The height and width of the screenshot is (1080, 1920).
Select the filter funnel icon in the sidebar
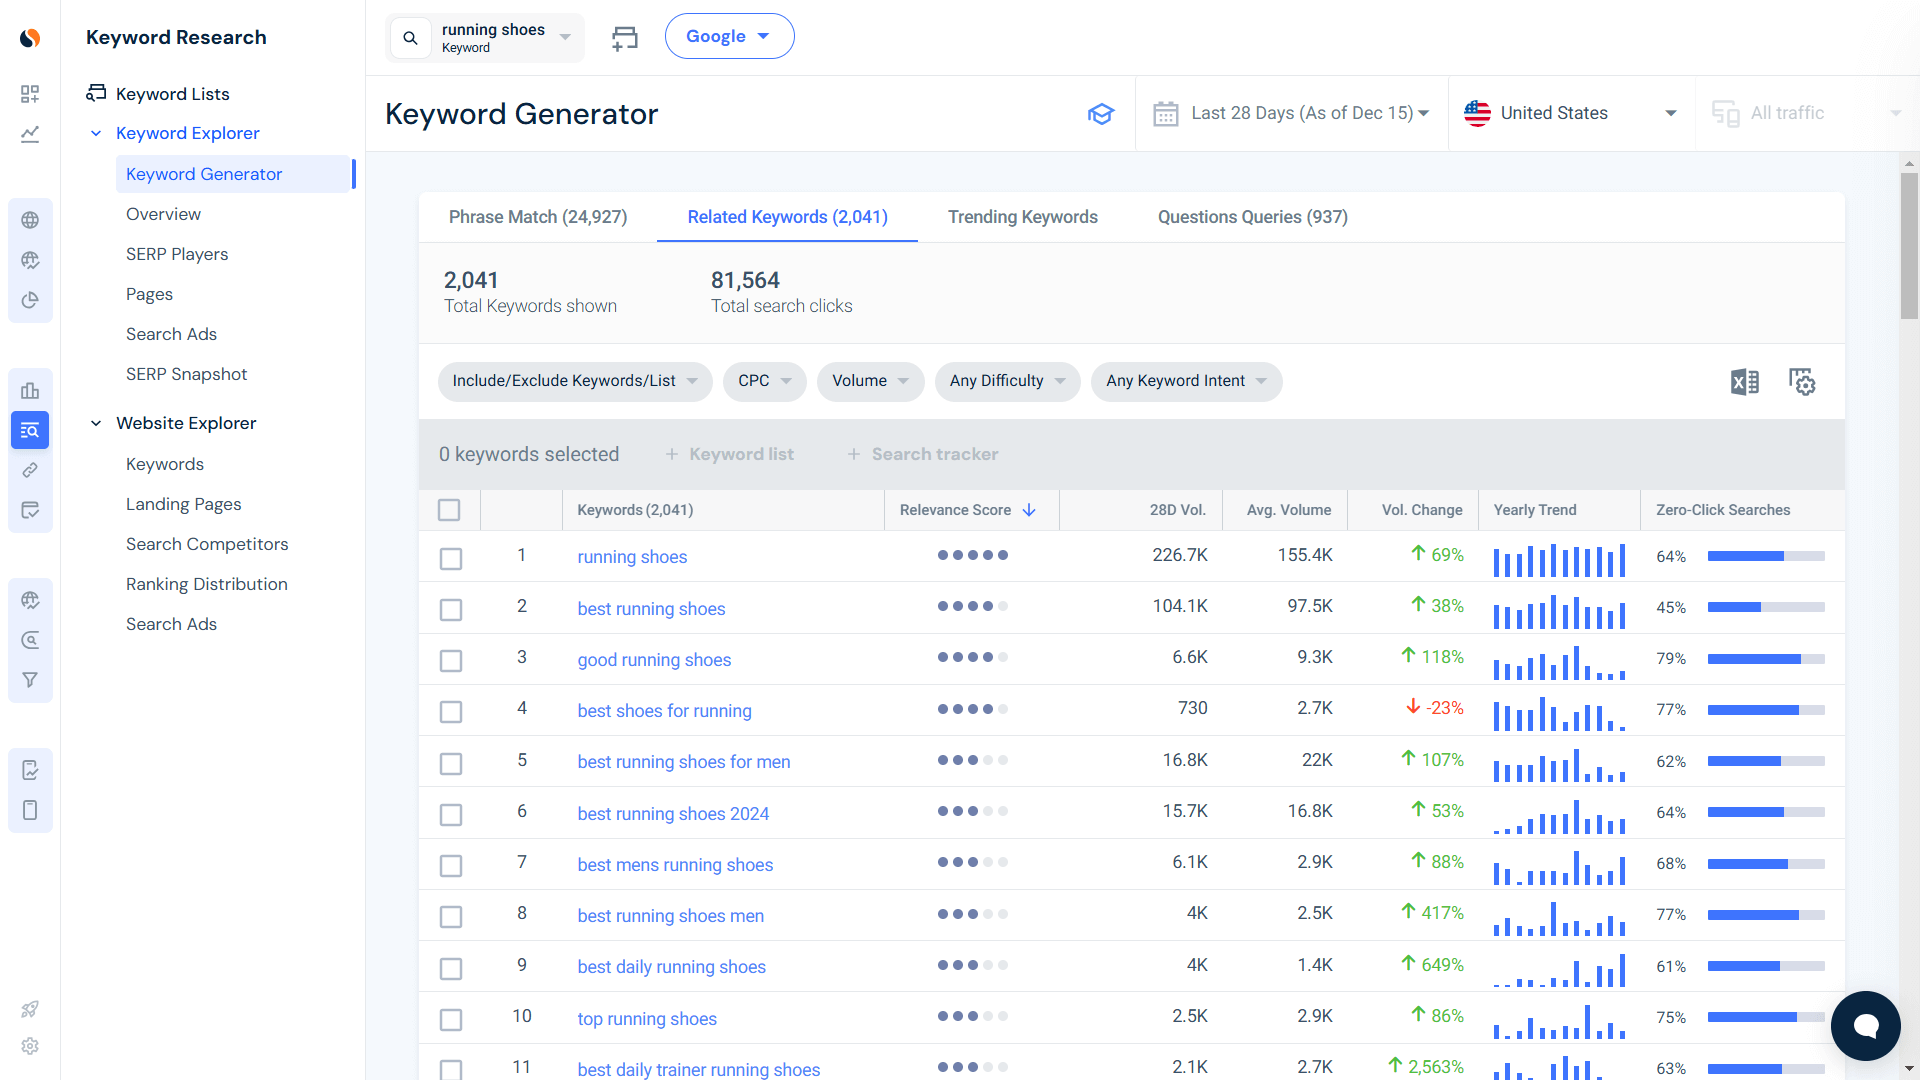[x=30, y=679]
